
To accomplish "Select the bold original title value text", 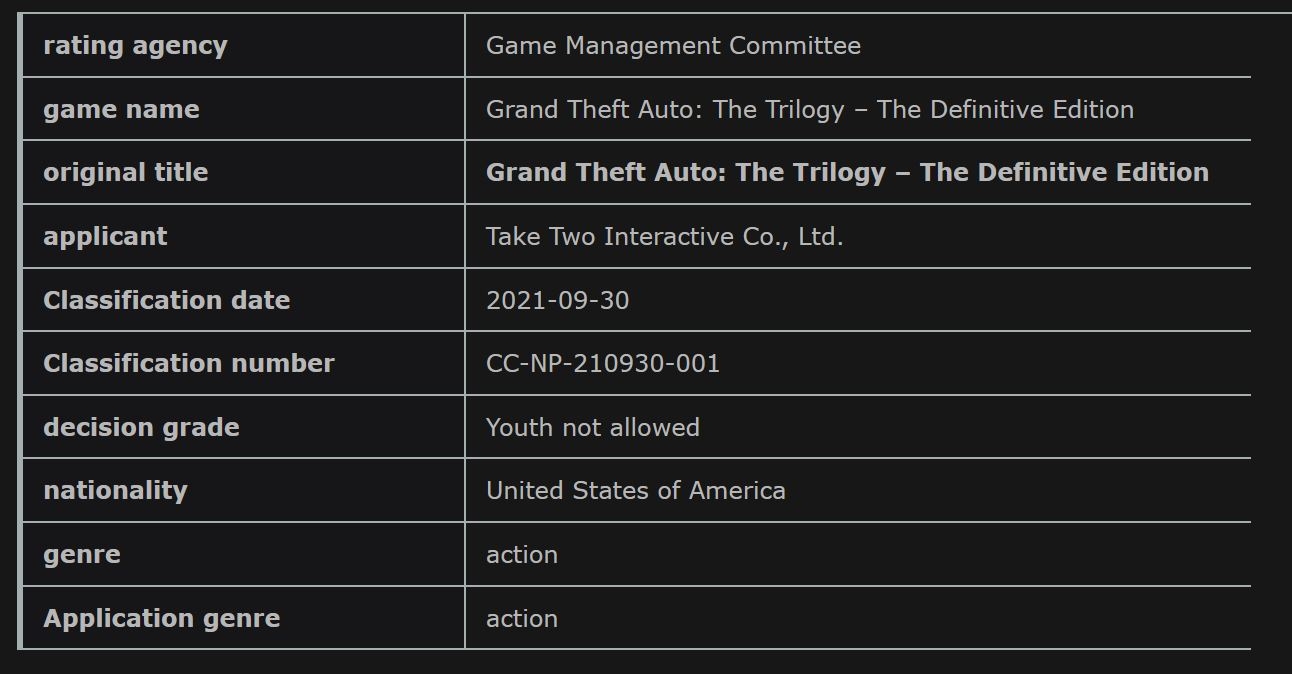I will pyautogui.click(x=847, y=173).
